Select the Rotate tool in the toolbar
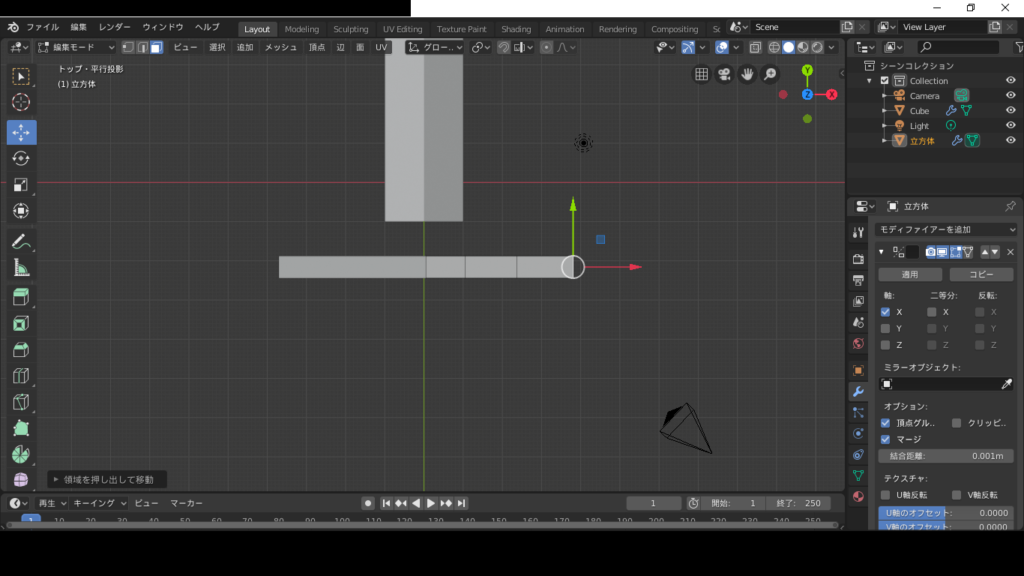The height and width of the screenshot is (576, 1024). (x=21, y=158)
